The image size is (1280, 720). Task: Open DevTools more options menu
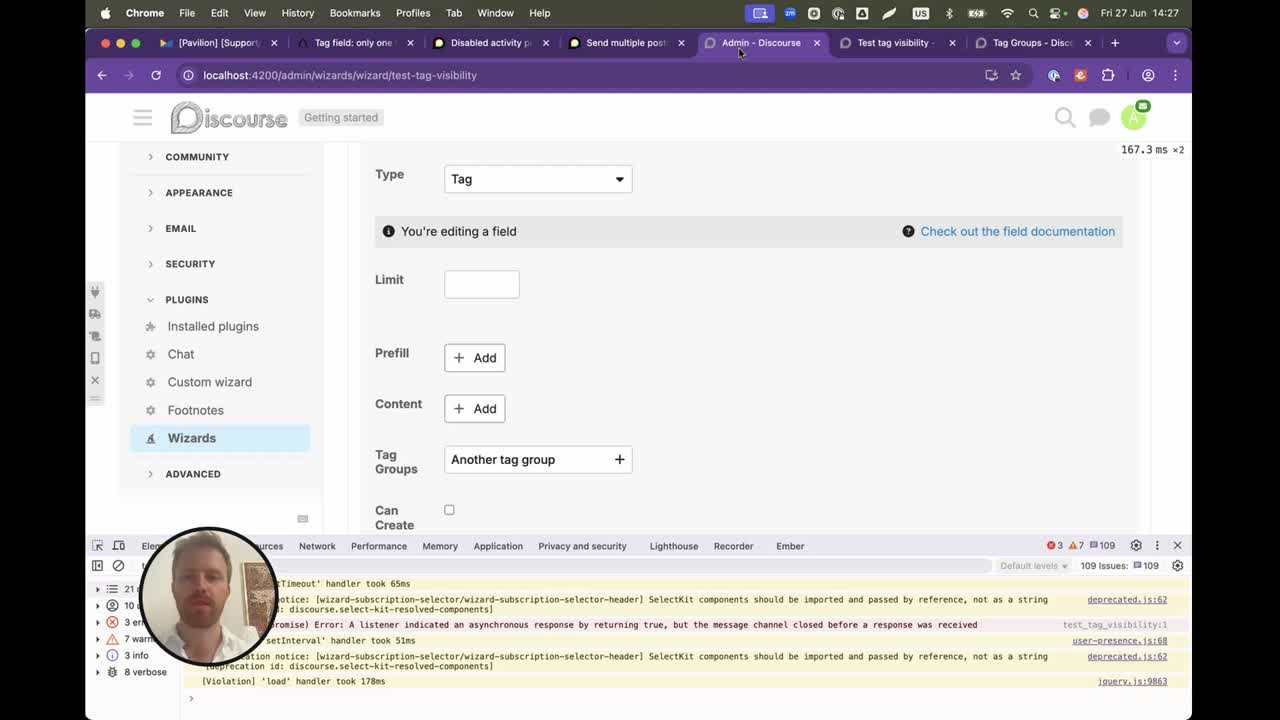pyautogui.click(x=1157, y=546)
